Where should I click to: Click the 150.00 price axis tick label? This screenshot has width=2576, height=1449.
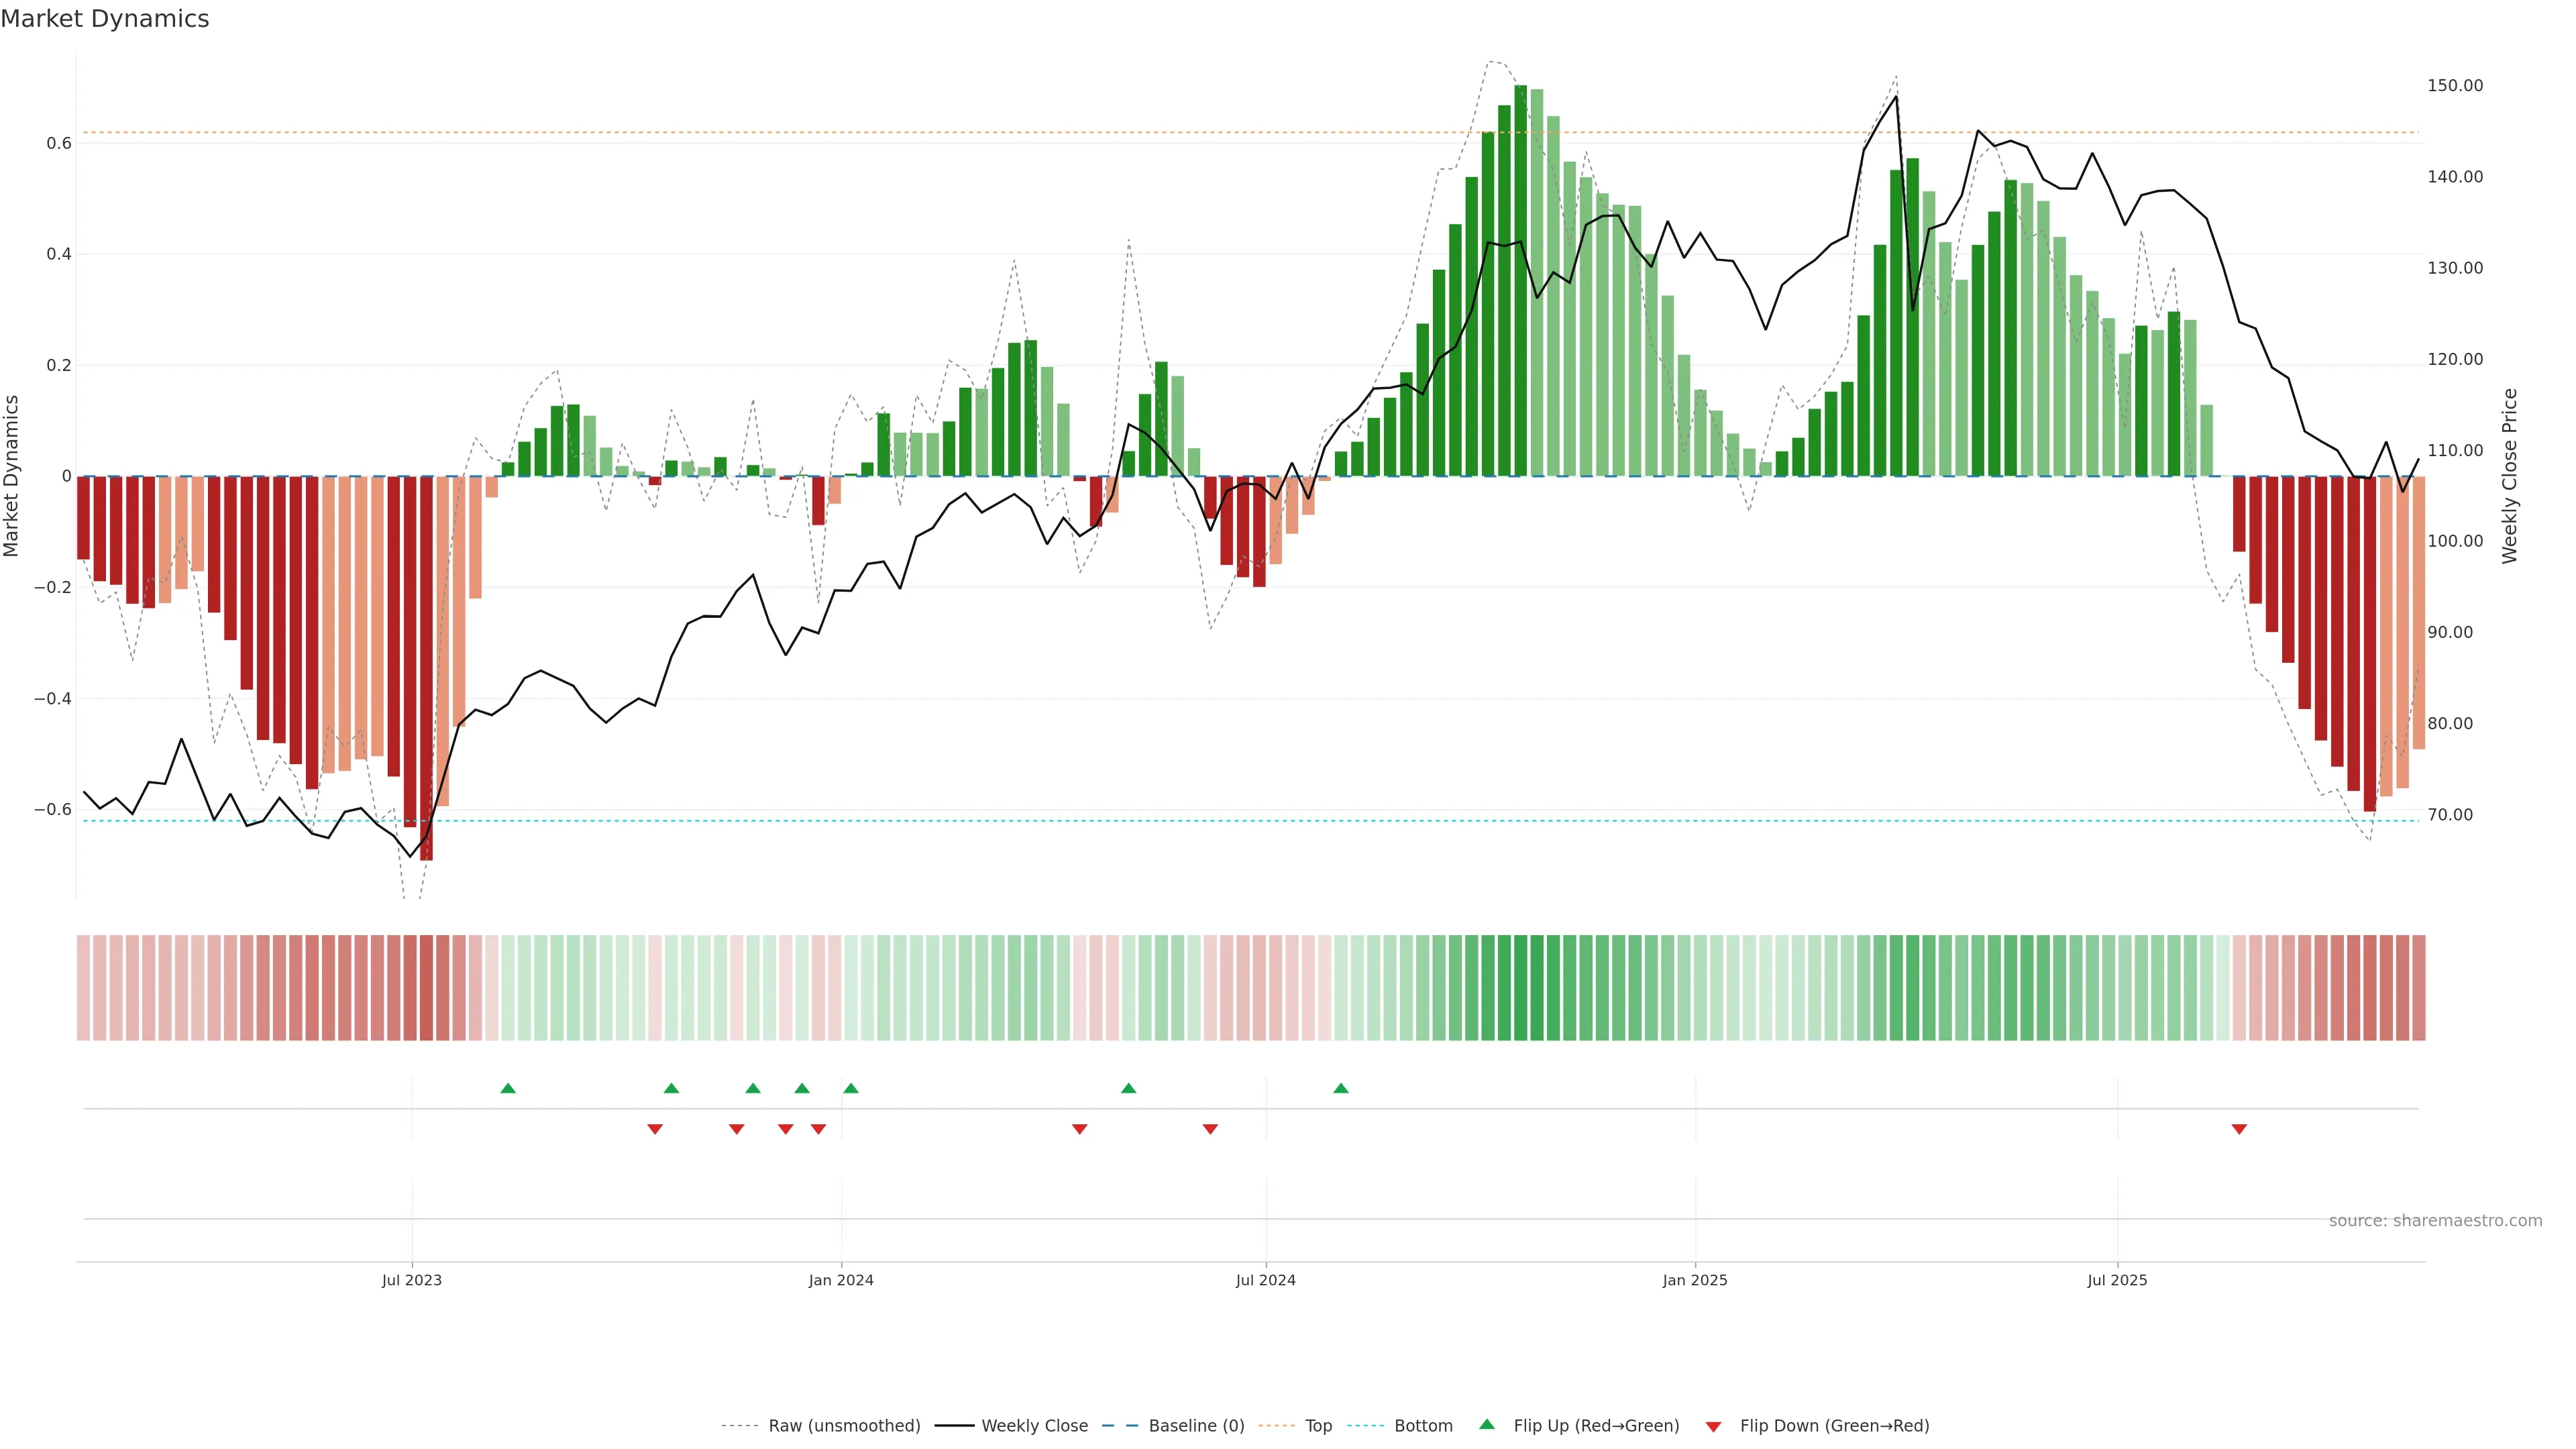2455,86
